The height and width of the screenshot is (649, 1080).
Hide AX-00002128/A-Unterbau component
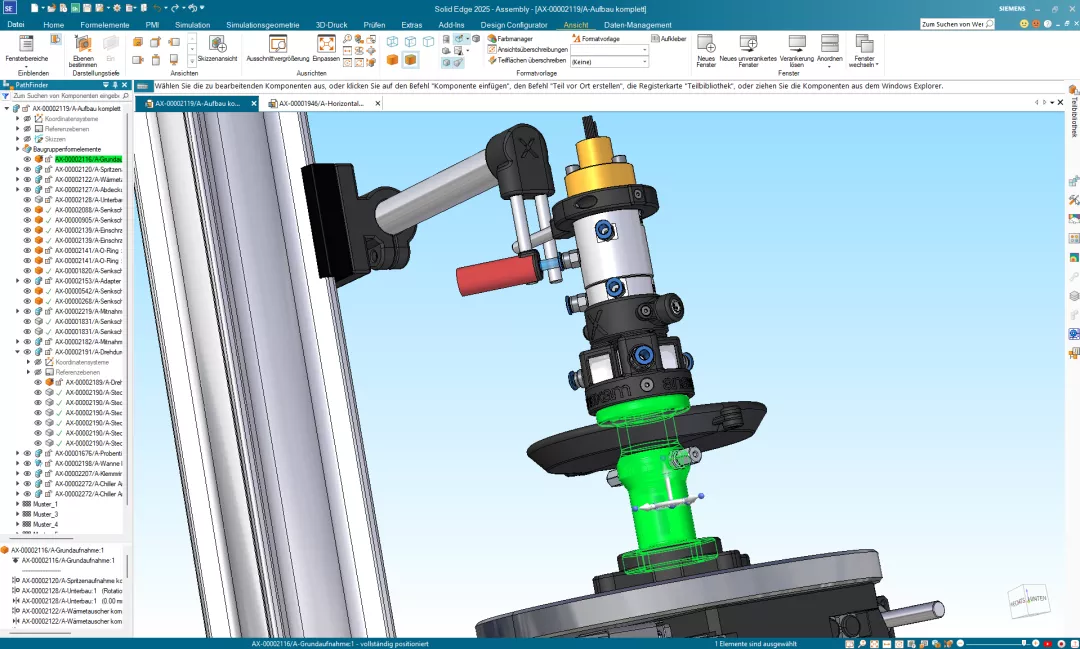[28, 200]
